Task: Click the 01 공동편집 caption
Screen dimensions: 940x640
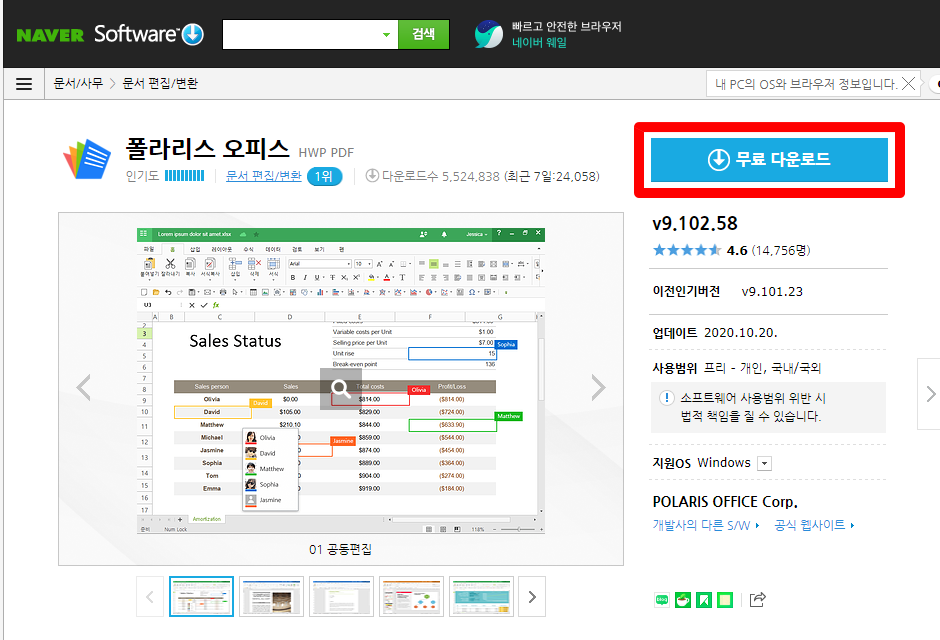Action: click(341, 549)
